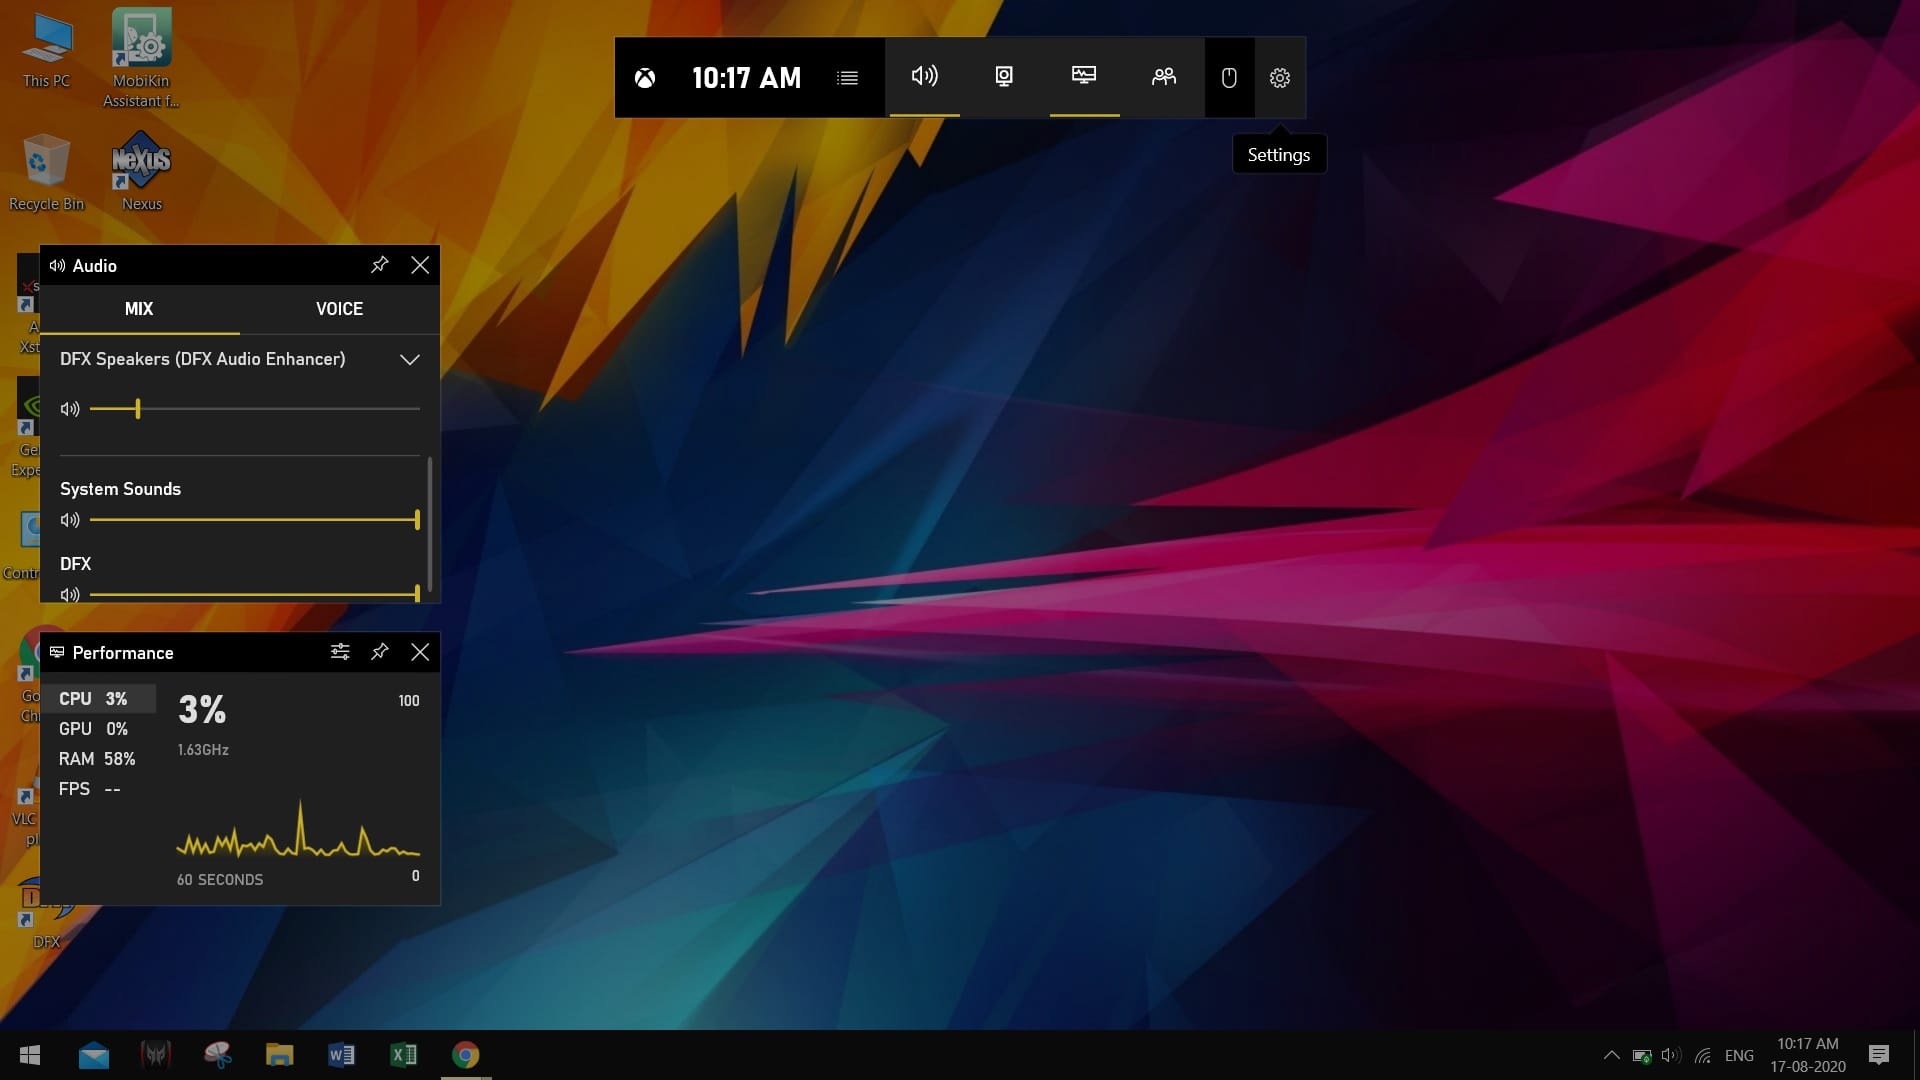
Task: Mute the System Sounds speaker icon
Action: click(x=70, y=520)
